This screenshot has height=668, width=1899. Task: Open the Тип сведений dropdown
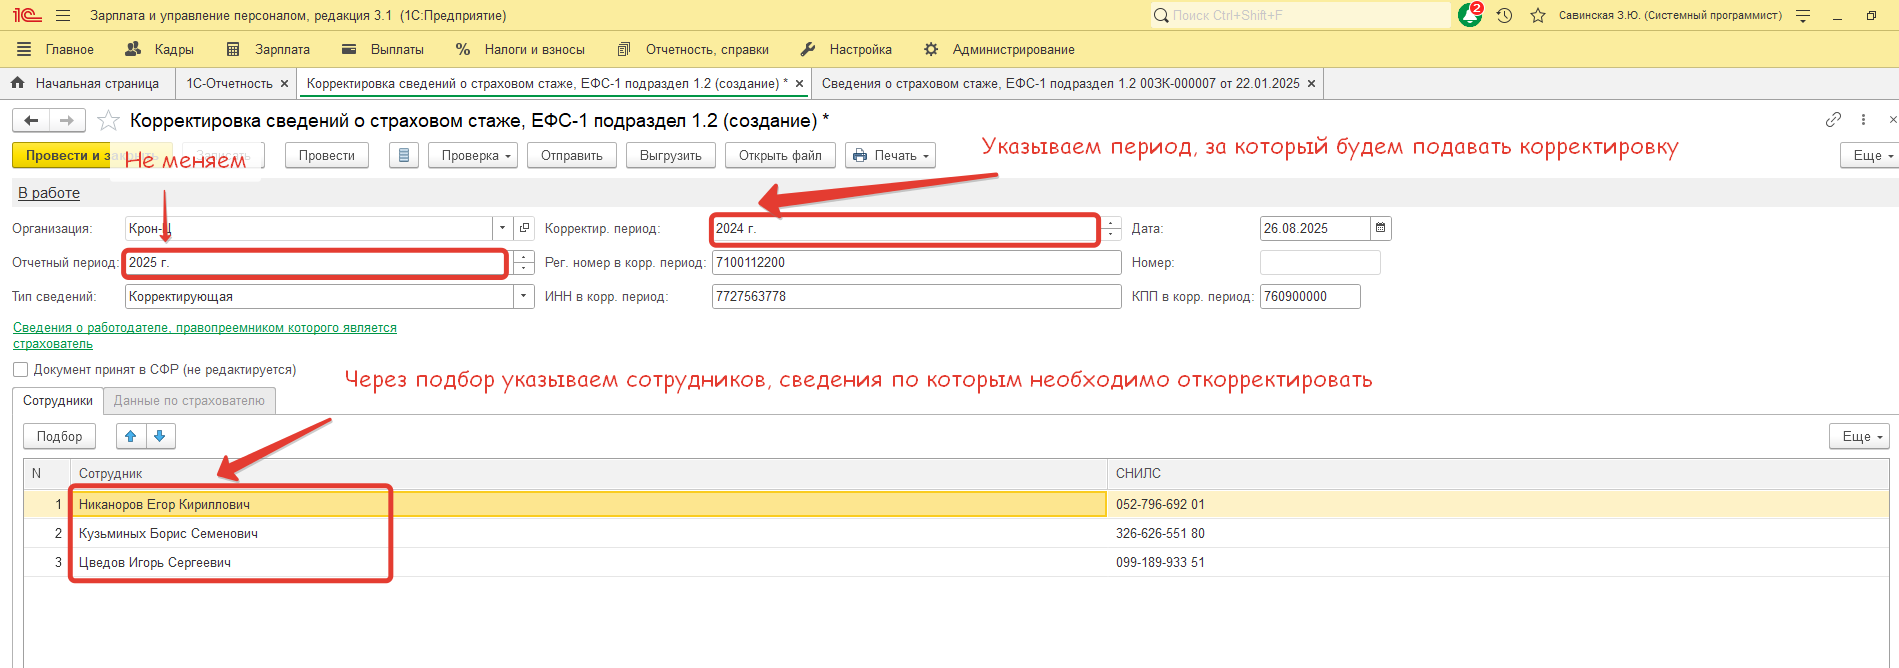tap(523, 296)
